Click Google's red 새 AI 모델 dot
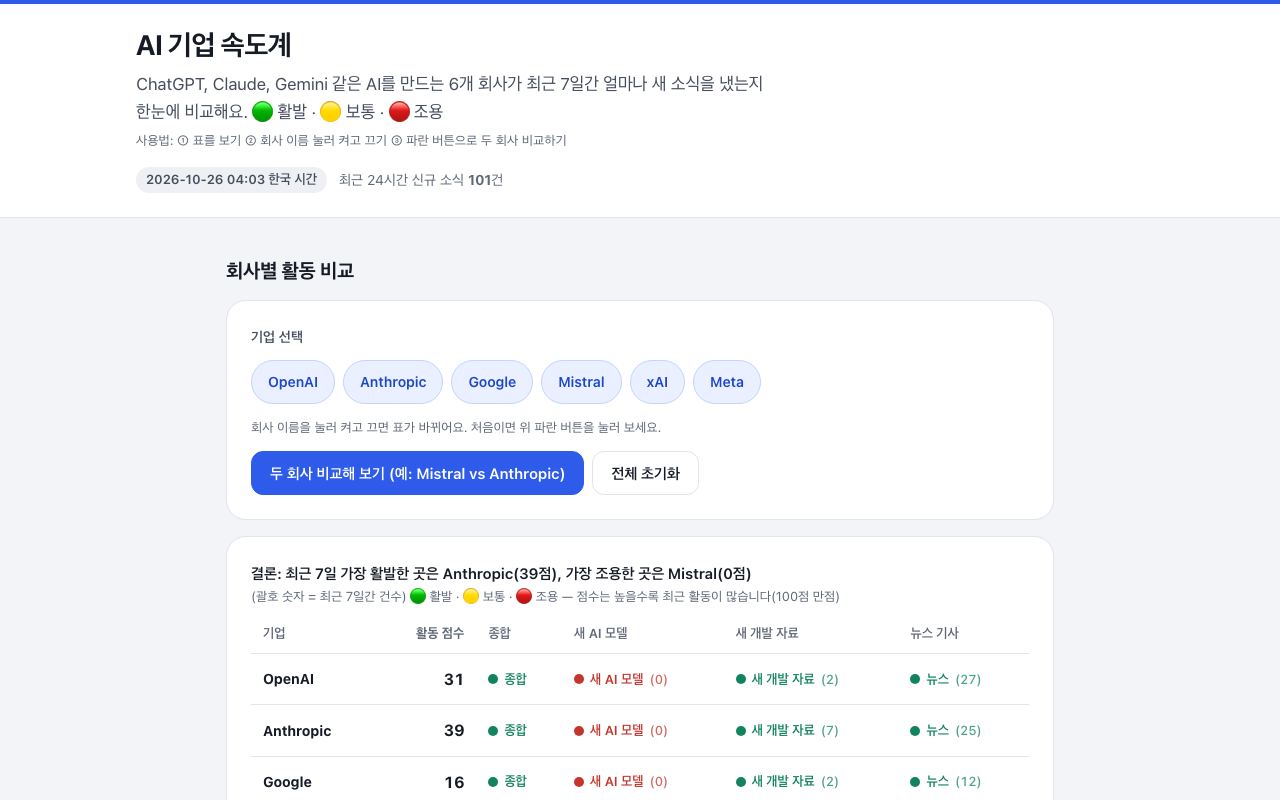 pyautogui.click(x=579, y=782)
